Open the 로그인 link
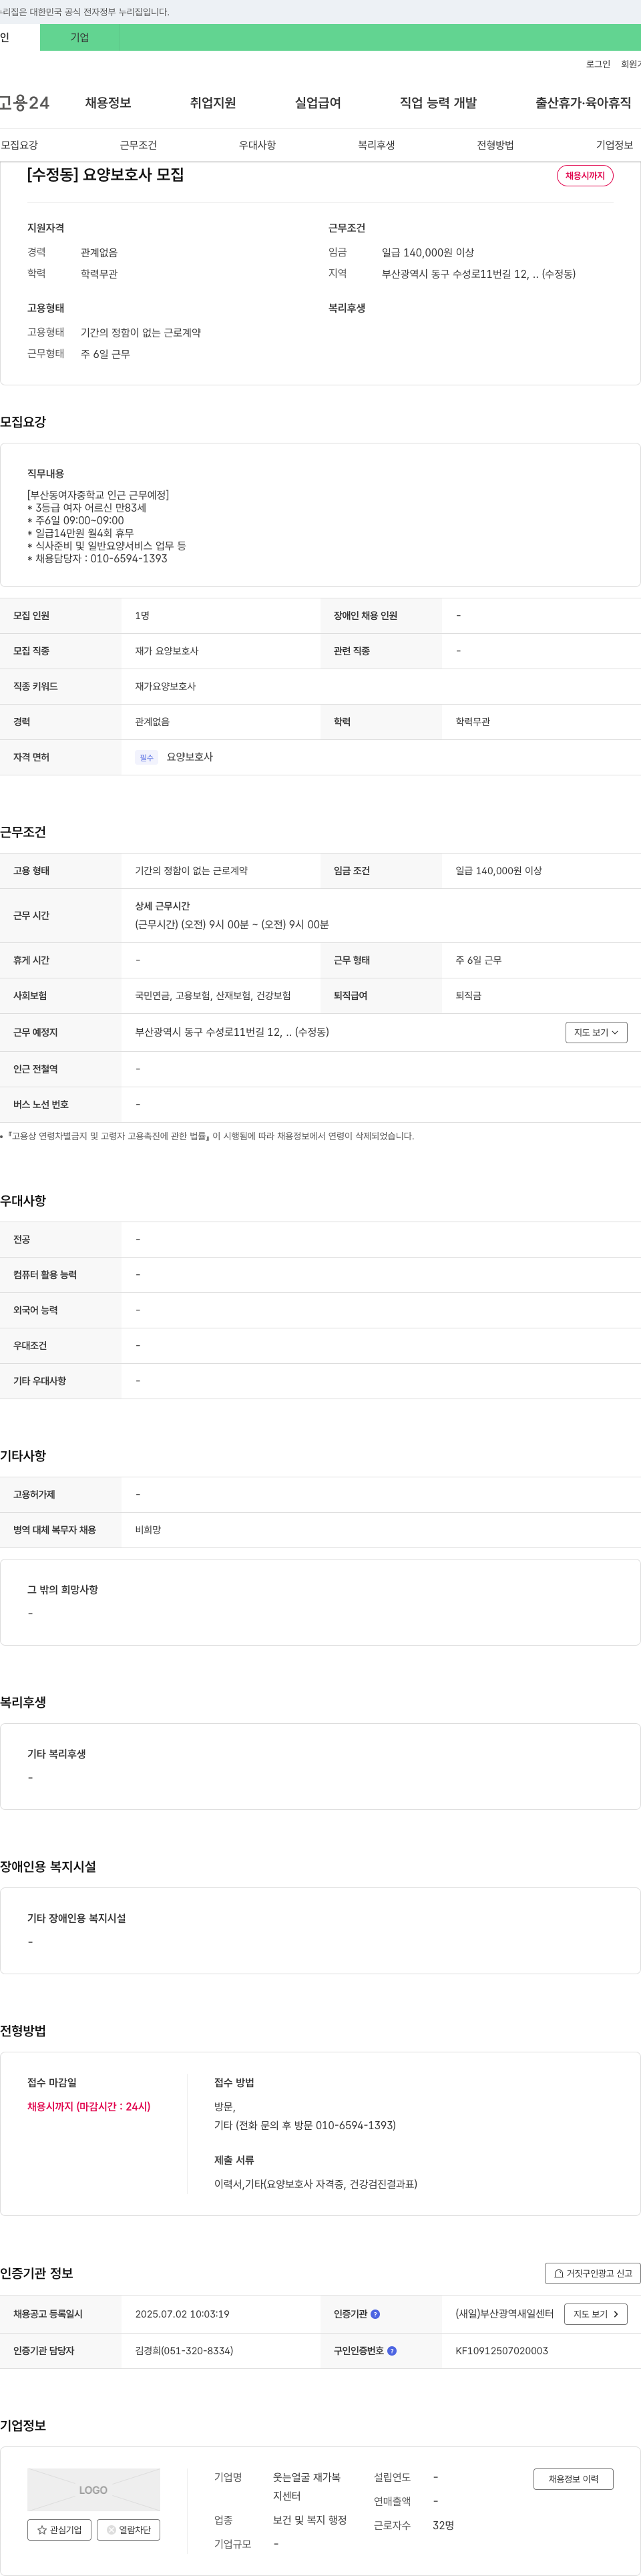 598,64
